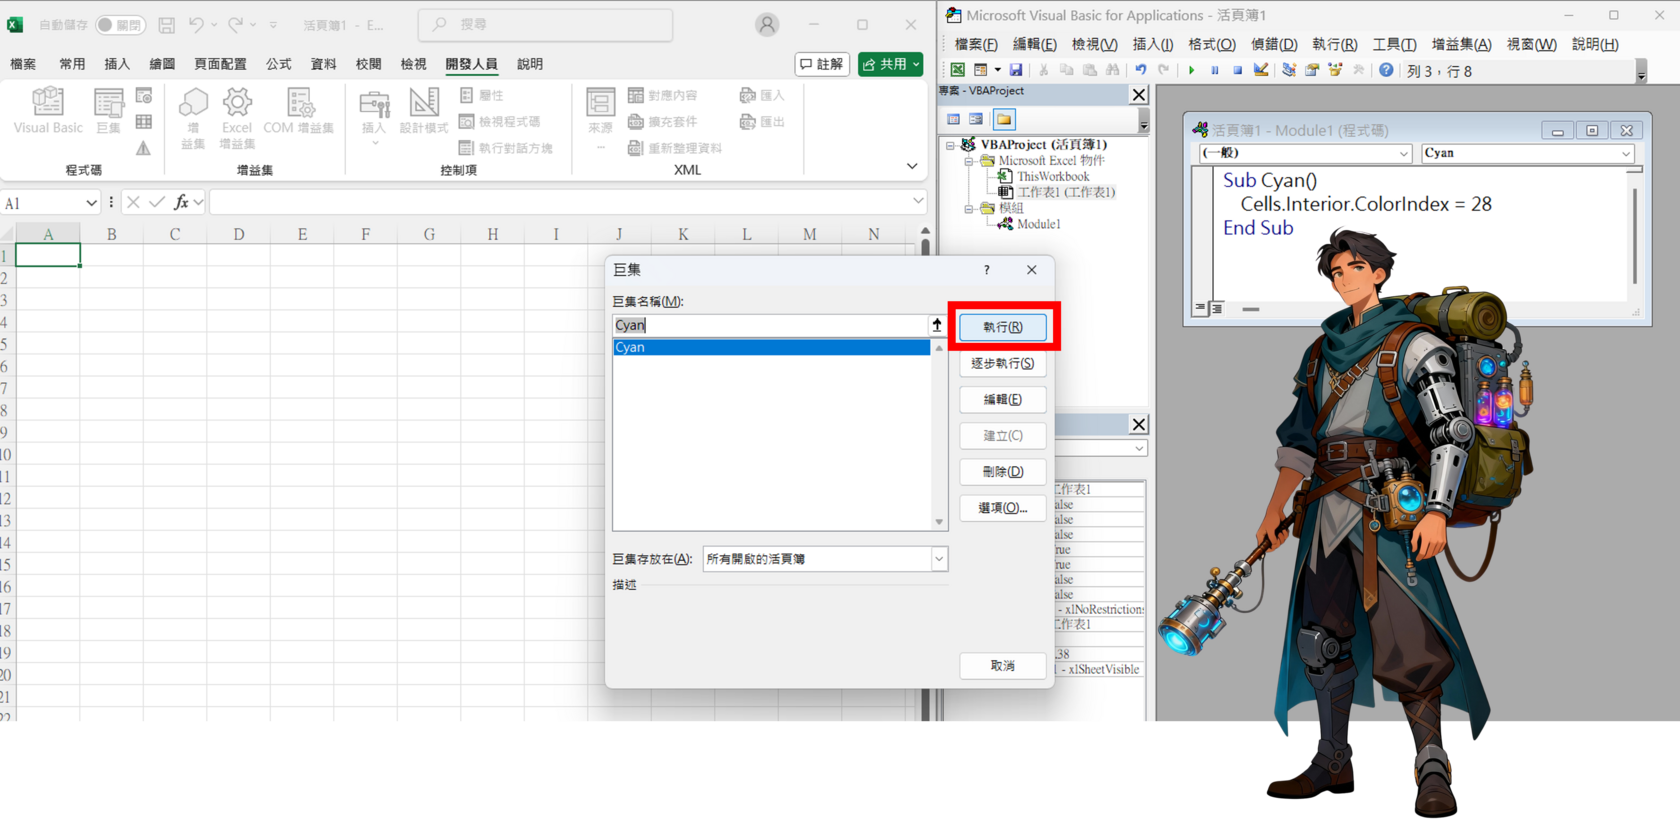Click the Save icon in VBA toolbar
This screenshot has height=825, width=1680.
1016,70
